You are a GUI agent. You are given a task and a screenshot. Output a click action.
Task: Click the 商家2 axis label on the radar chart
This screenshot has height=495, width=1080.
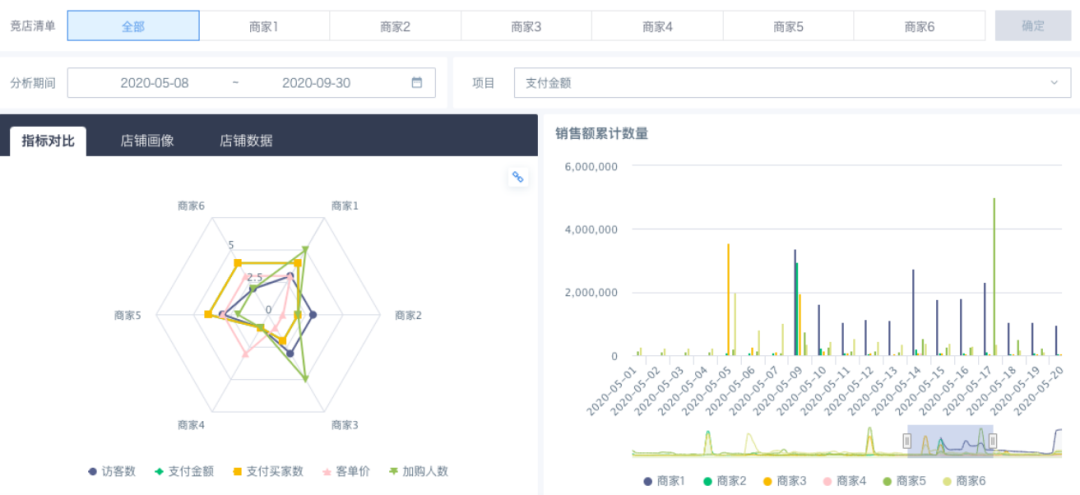coord(408,315)
